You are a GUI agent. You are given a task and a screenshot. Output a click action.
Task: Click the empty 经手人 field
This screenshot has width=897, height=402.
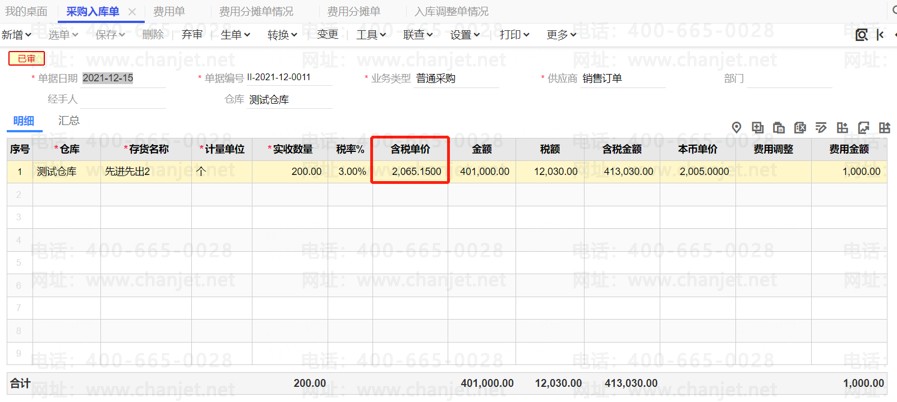point(124,99)
